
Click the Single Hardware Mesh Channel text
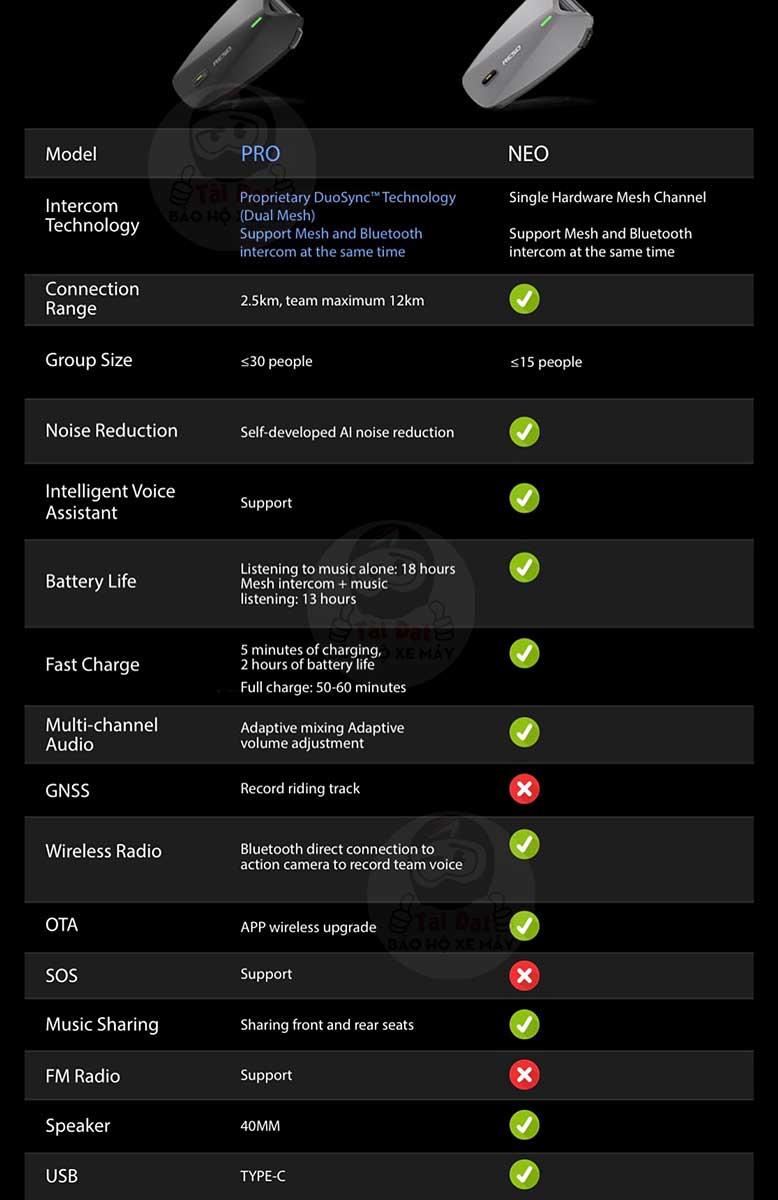607,198
